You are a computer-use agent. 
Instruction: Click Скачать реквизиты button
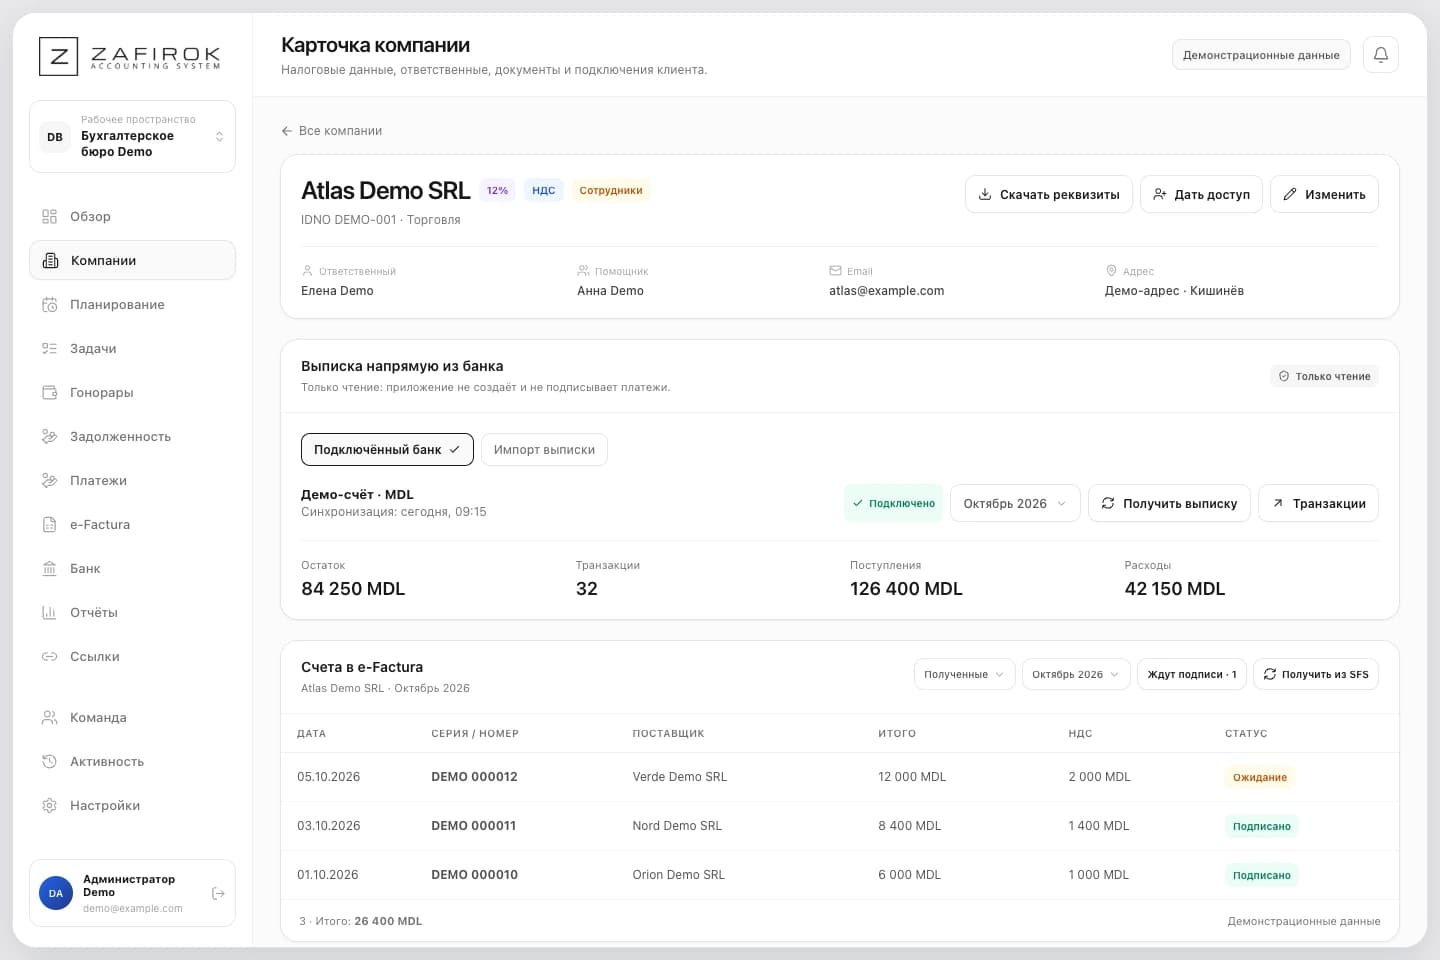1049,194
